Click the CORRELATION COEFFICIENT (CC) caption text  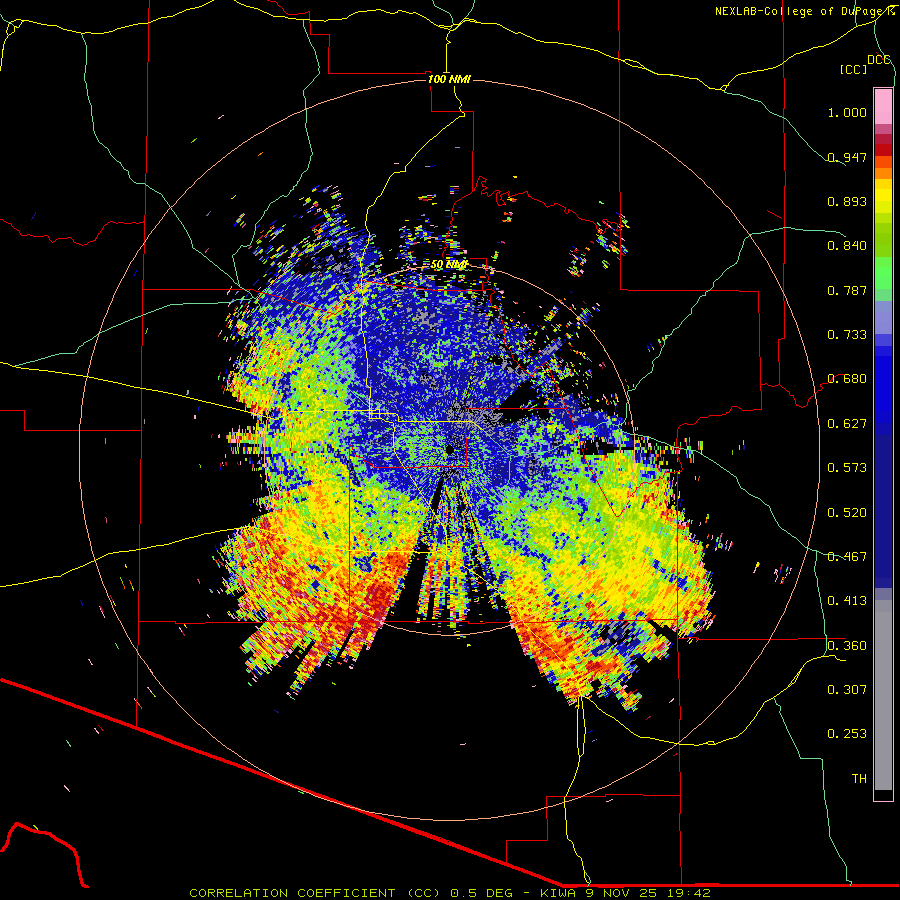[315, 893]
